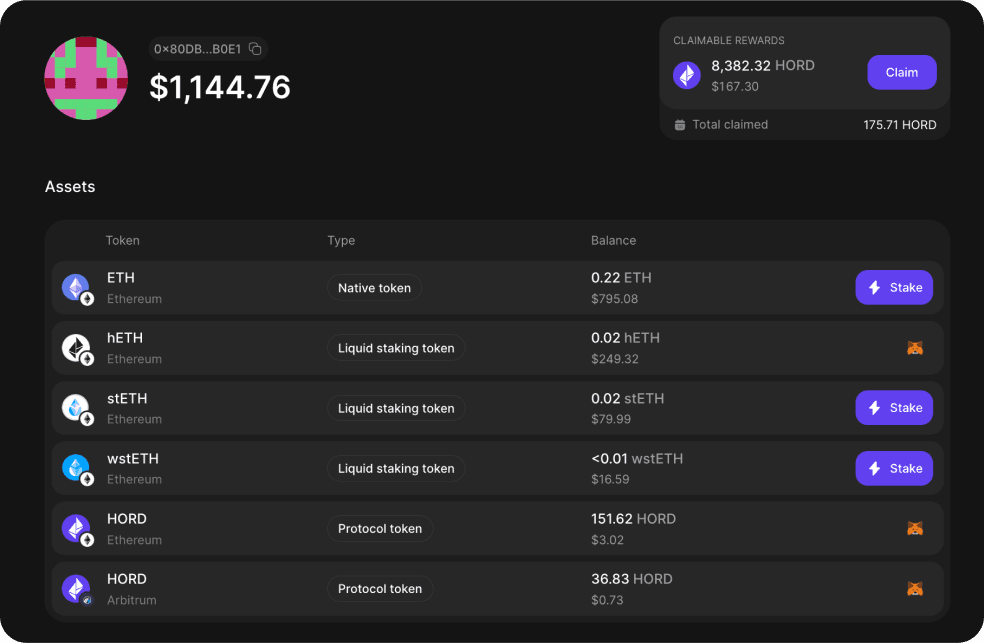Click the wstETH token icon
Image resolution: width=984 pixels, height=643 pixels.
(76, 467)
